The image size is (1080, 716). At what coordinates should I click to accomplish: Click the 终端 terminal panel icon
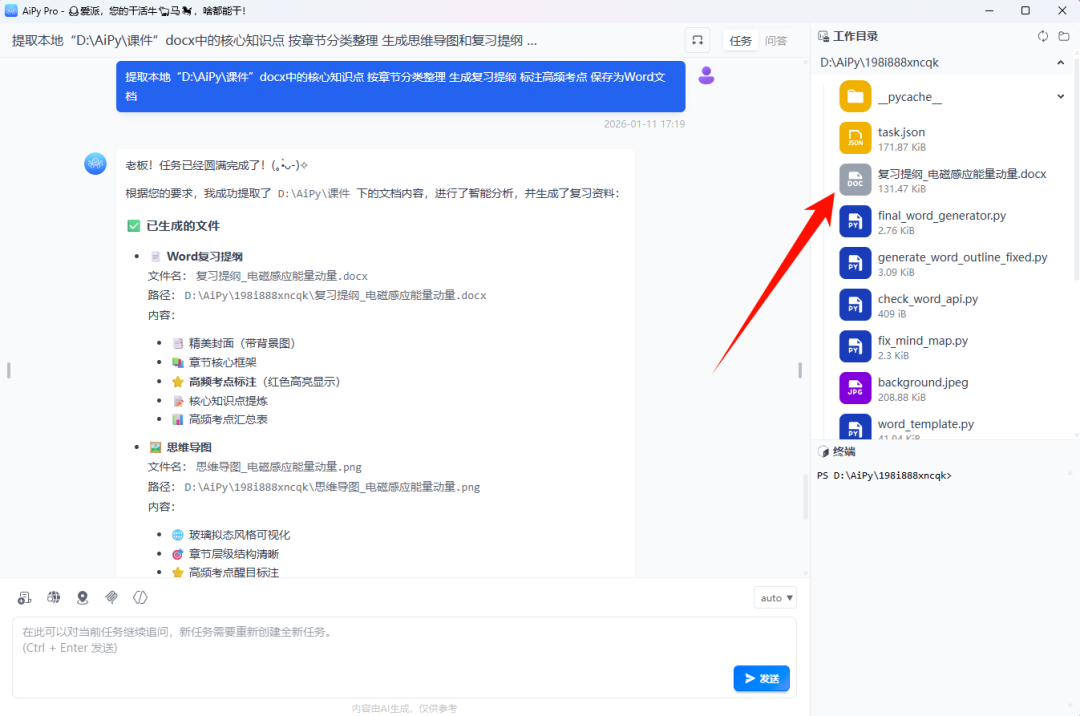pos(823,452)
